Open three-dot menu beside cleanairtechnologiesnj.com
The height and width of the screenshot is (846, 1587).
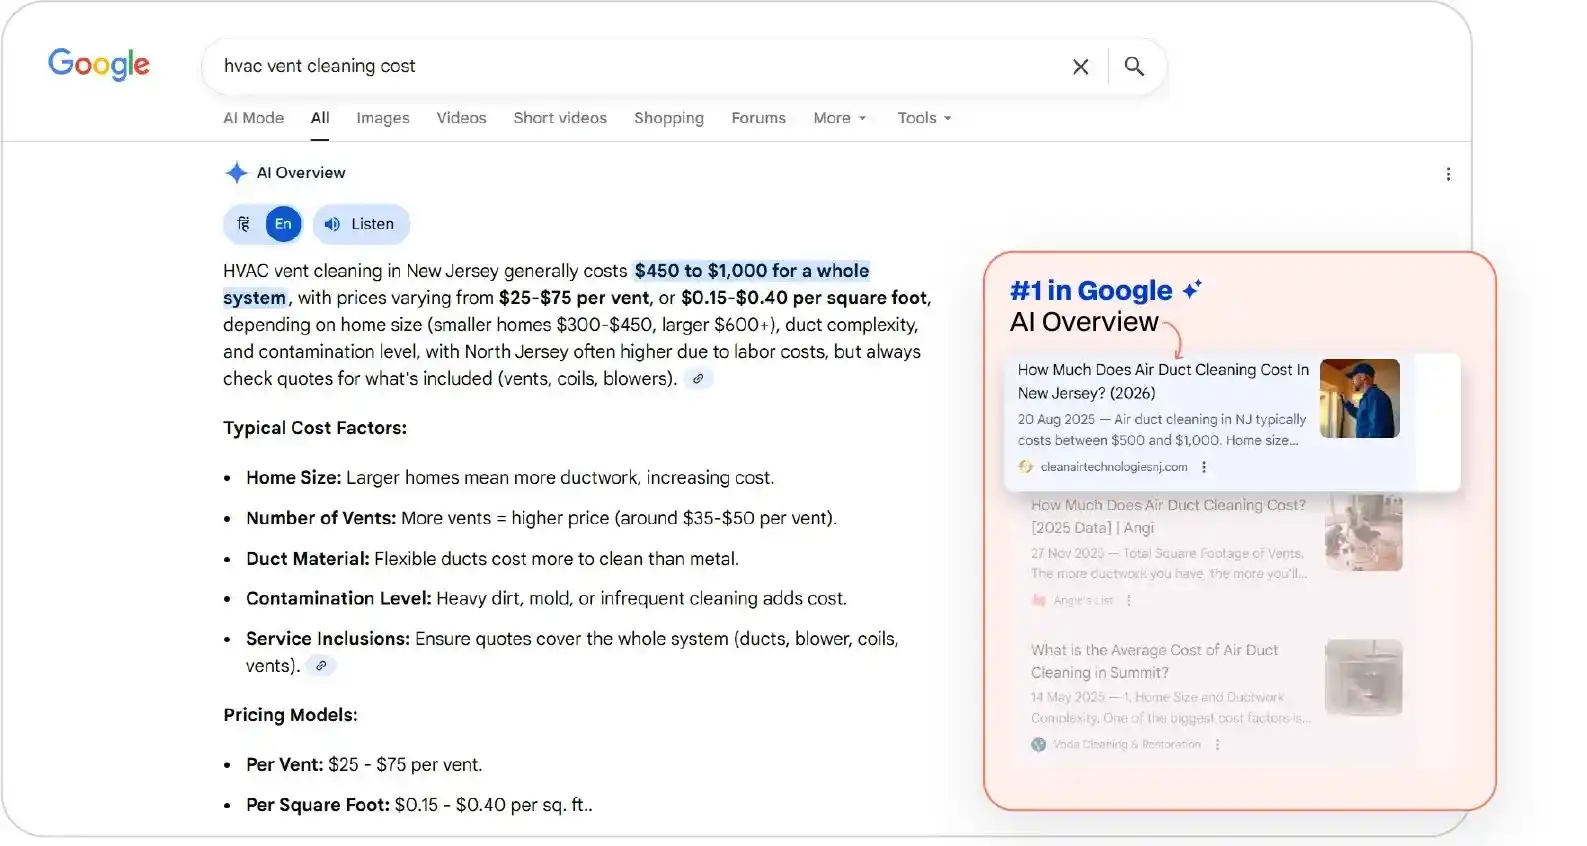[1204, 467]
